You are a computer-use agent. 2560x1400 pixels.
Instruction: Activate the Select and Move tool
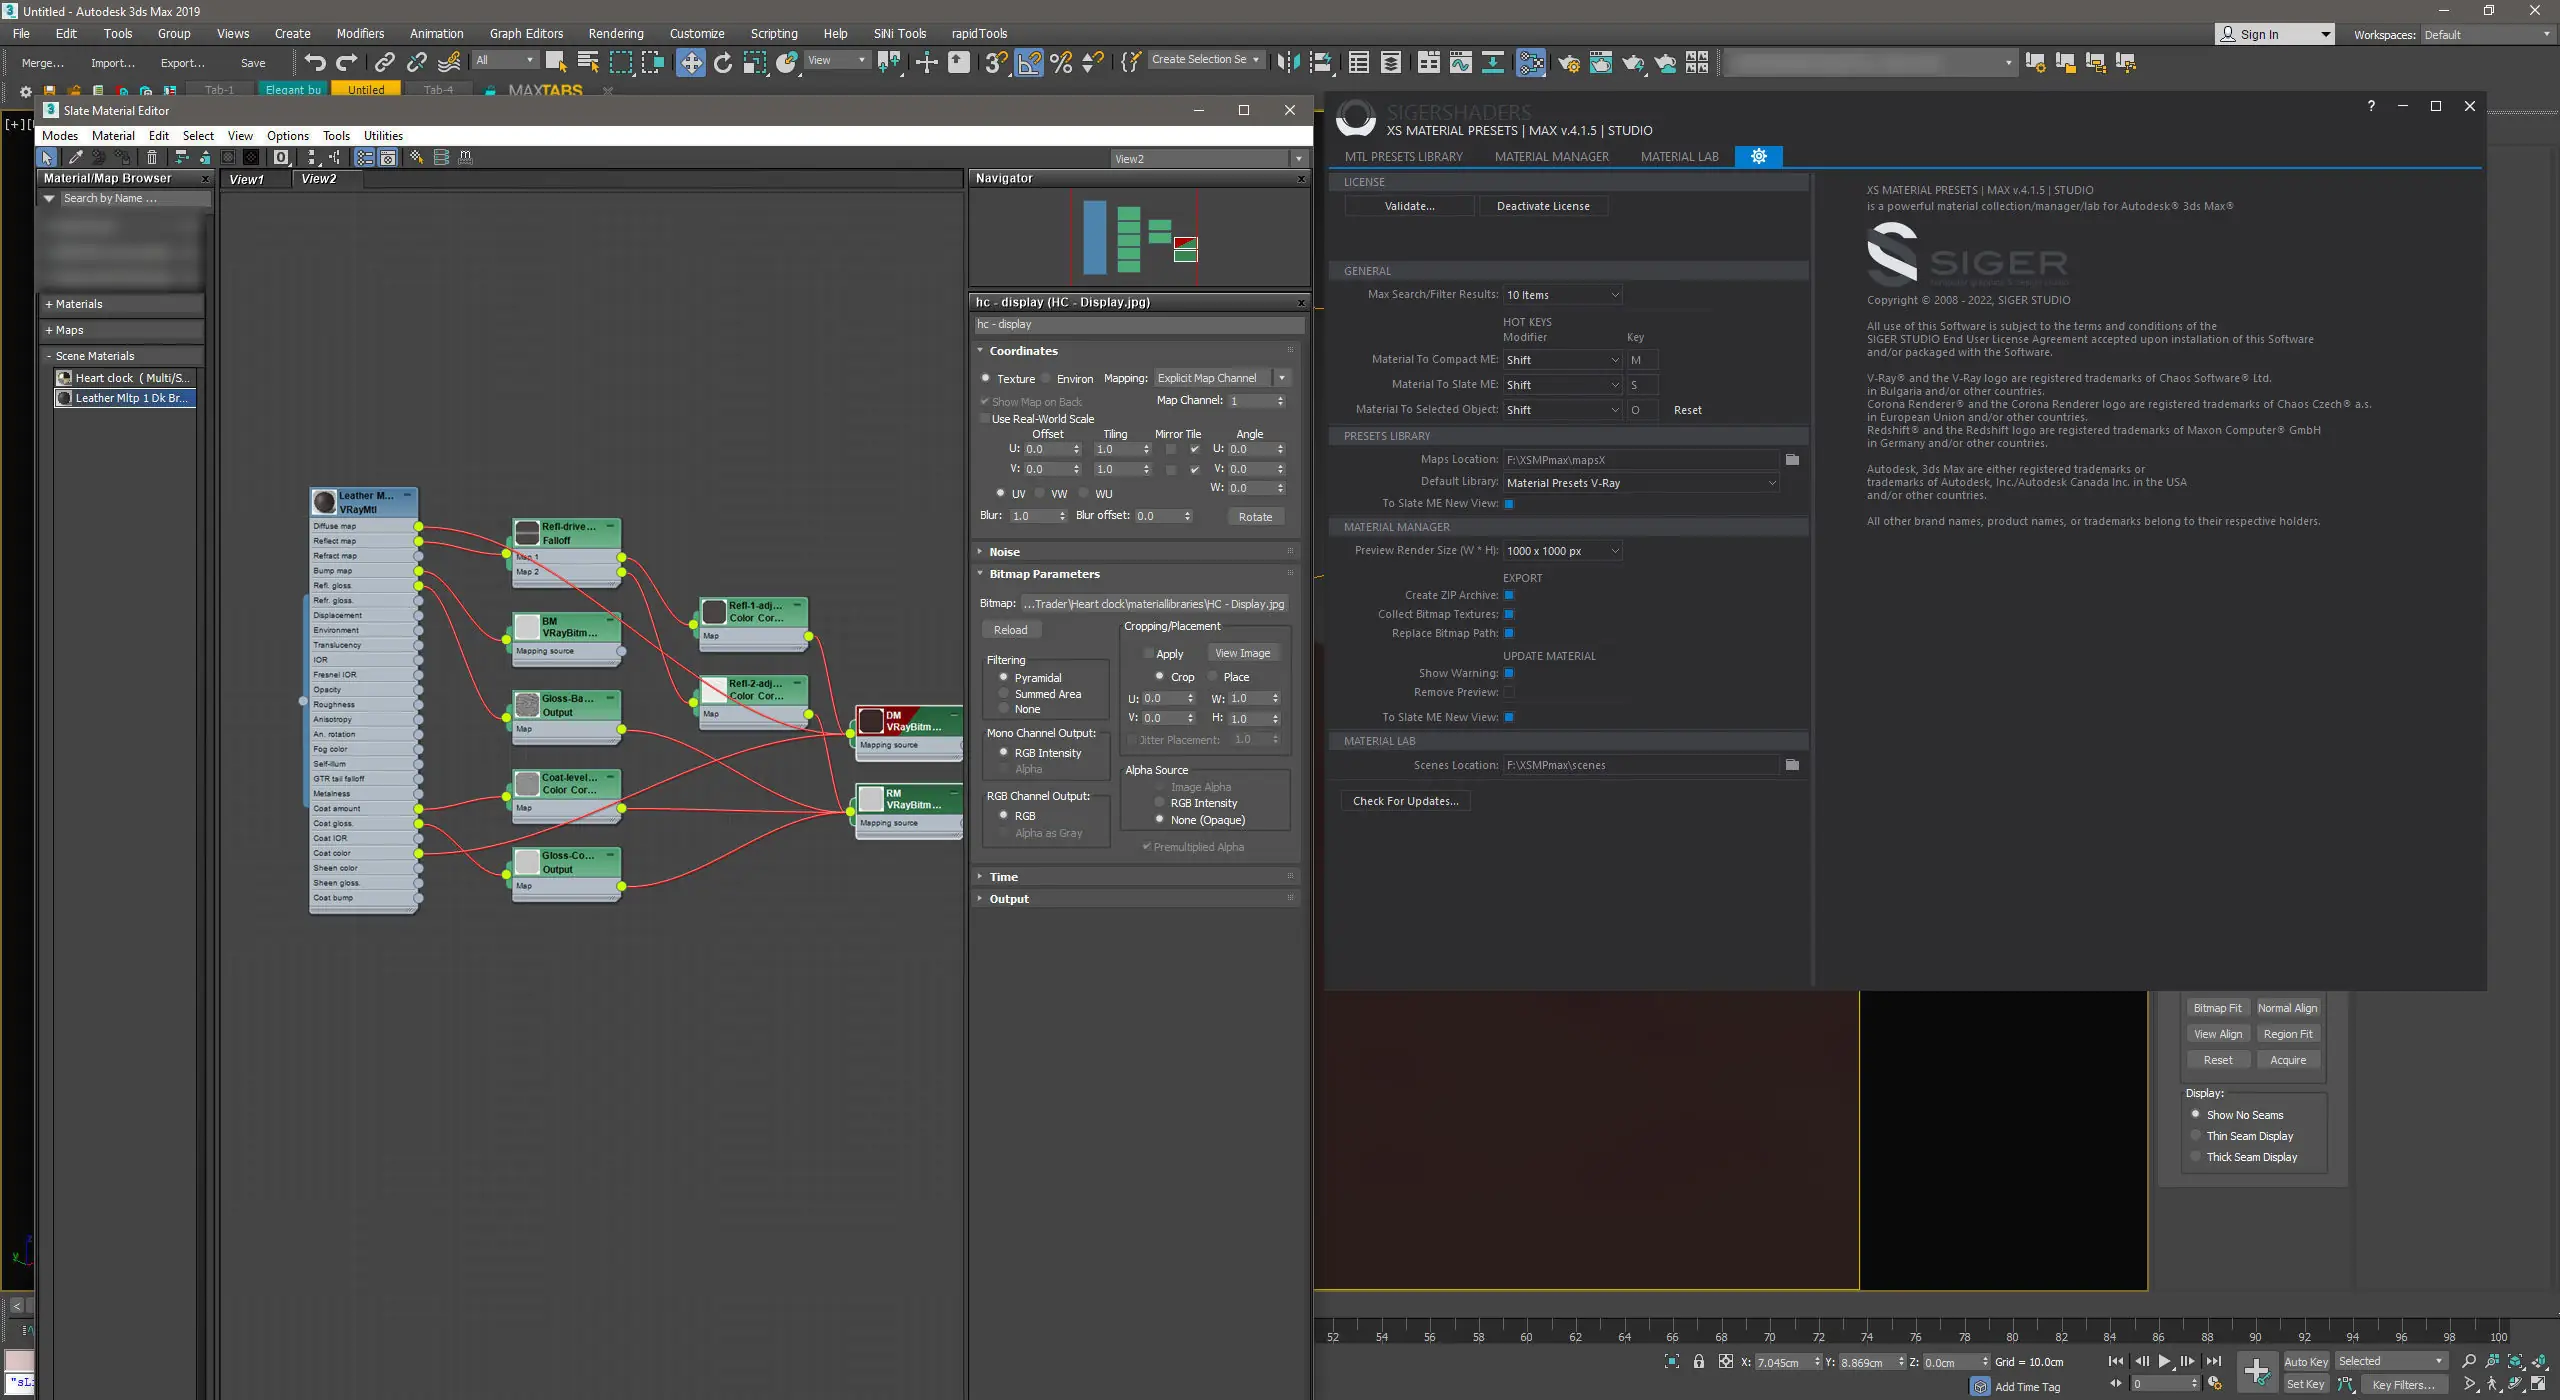(x=690, y=62)
